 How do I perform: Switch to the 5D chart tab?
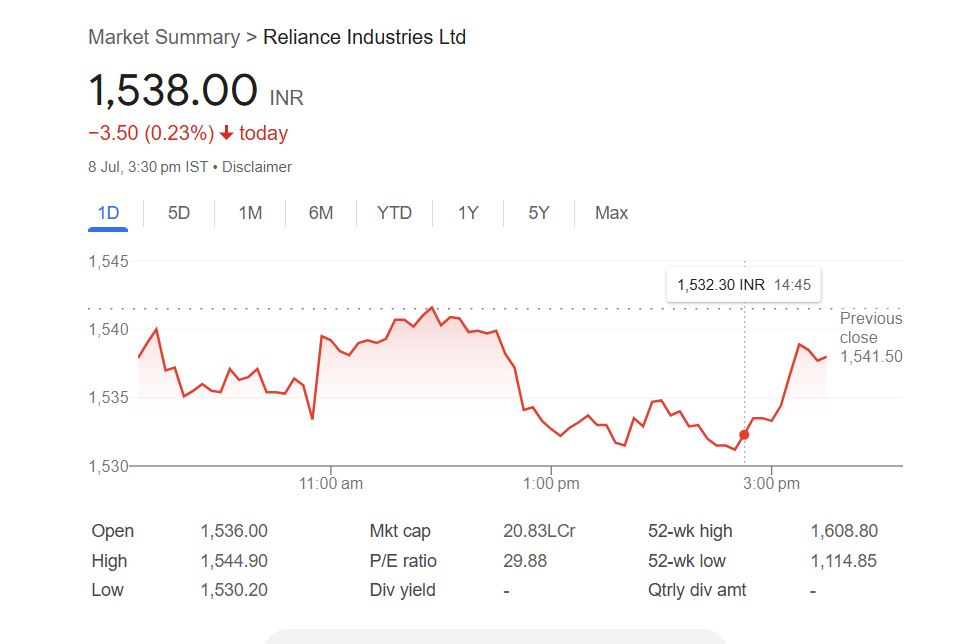point(179,213)
